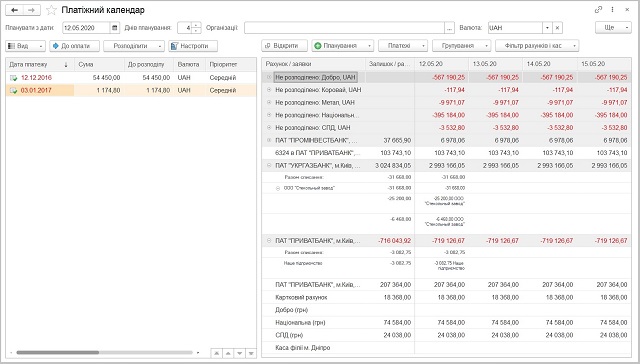The height and width of the screenshot is (364, 640).
Task: Expand the Валюта currency dropdown
Action: coord(547,28)
